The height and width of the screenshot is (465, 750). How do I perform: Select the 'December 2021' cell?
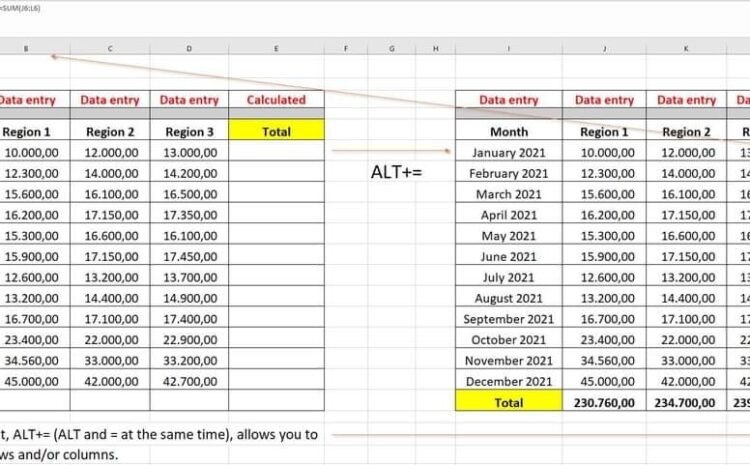point(508,381)
